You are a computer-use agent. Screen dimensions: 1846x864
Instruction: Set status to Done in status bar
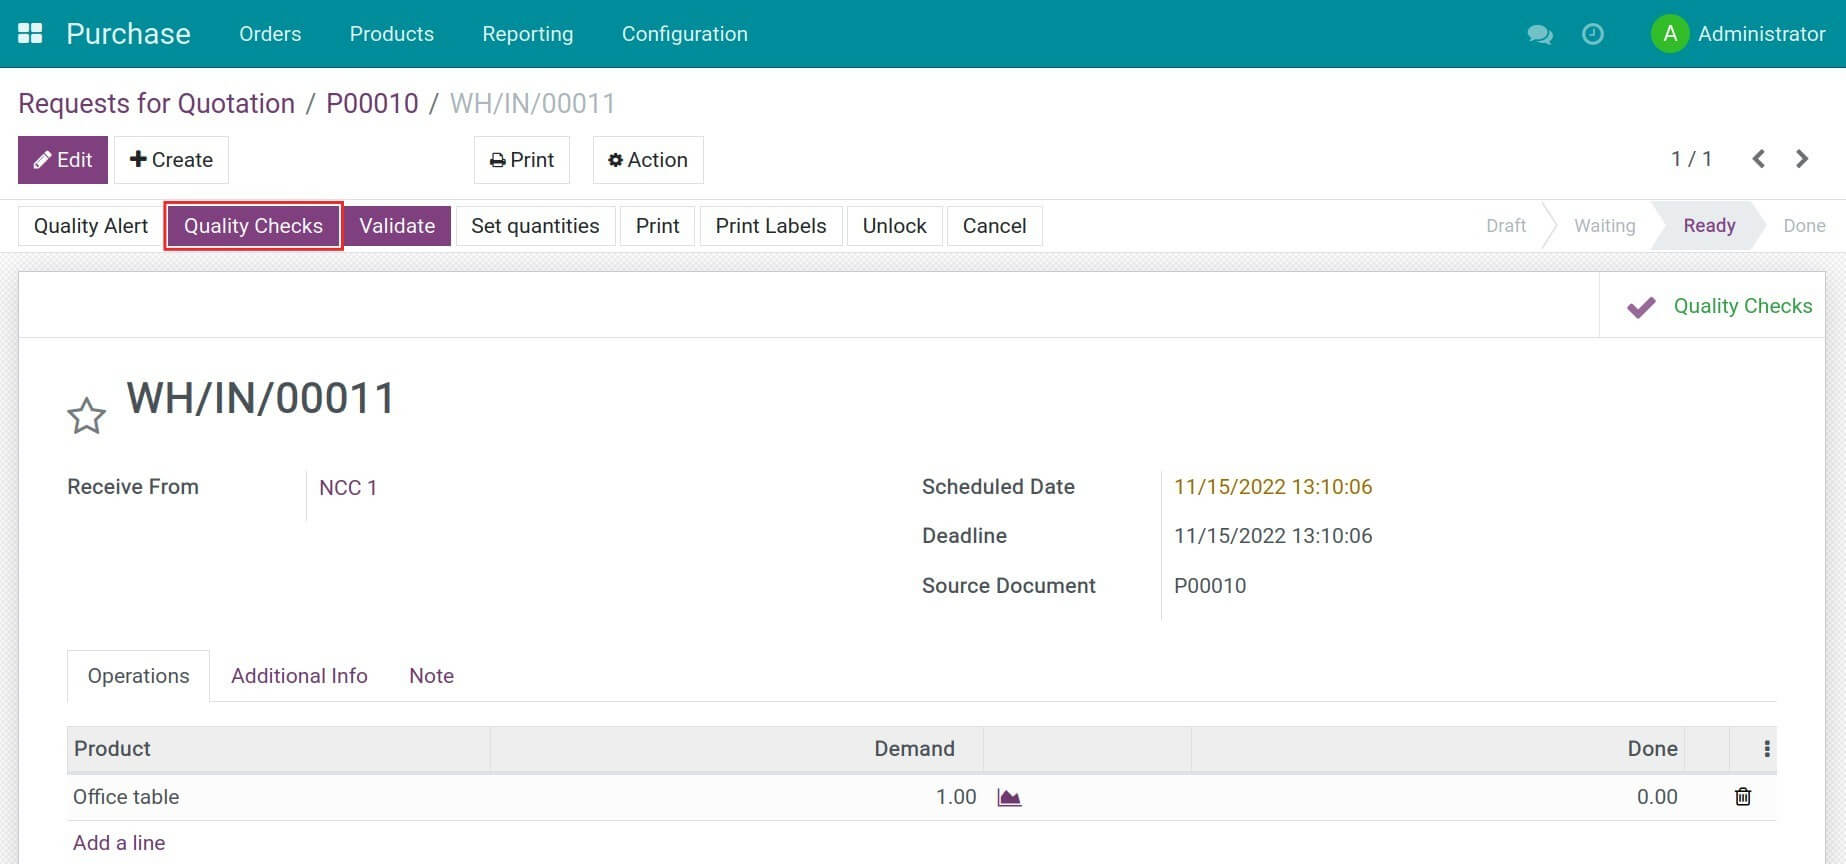point(1803,226)
